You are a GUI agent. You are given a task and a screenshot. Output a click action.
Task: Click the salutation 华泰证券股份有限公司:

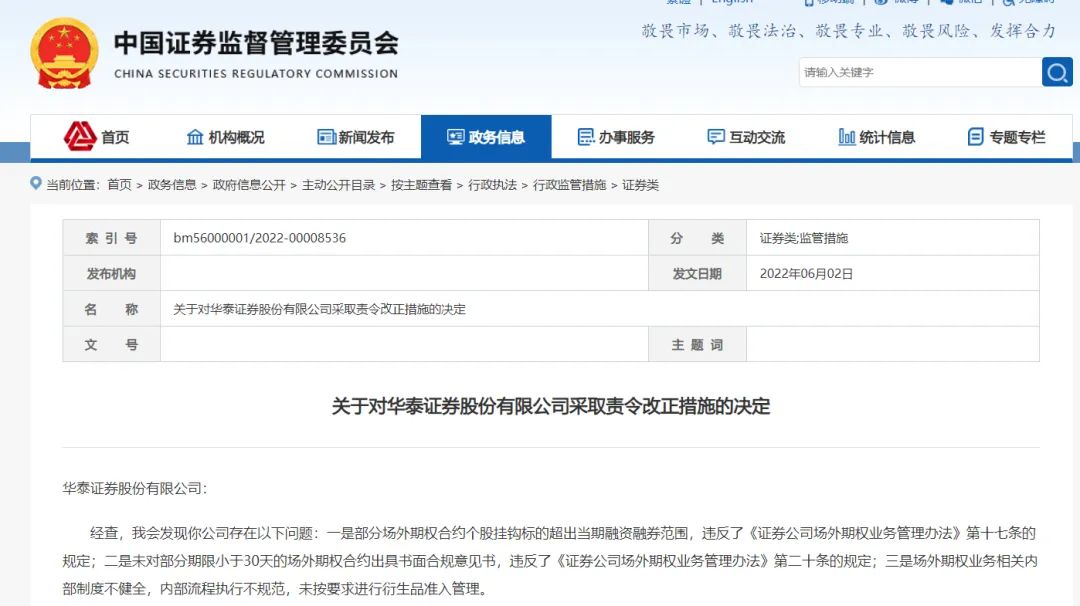[135, 488]
